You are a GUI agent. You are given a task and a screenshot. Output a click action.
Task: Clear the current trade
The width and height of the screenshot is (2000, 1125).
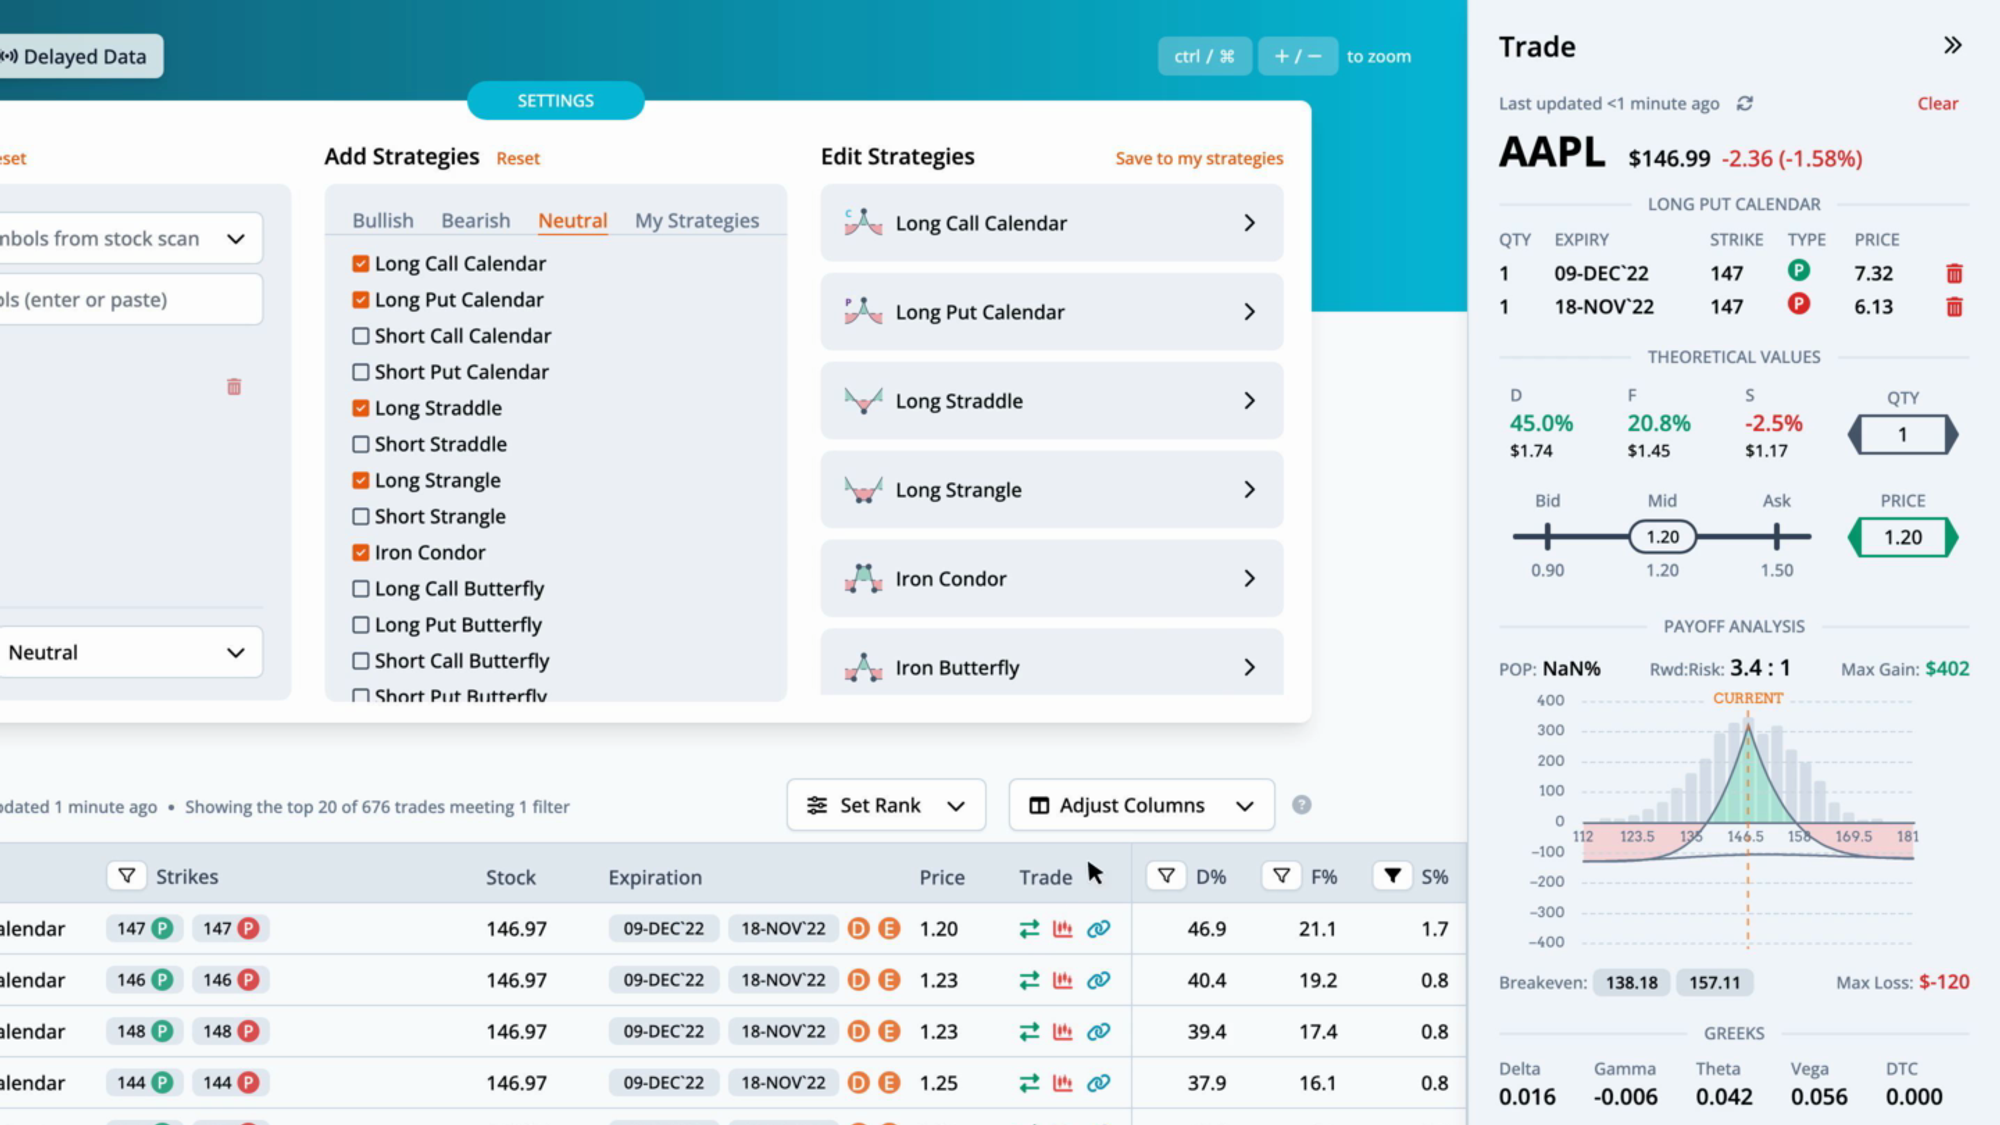tap(1937, 103)
